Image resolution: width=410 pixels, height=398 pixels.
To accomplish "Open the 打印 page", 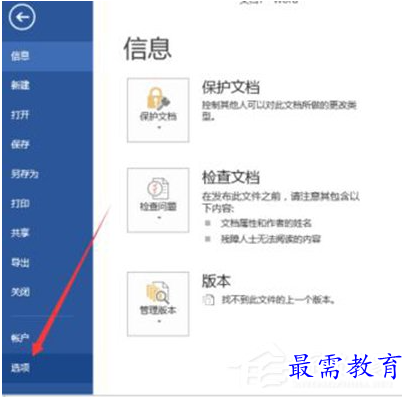I will pos(47,203).
